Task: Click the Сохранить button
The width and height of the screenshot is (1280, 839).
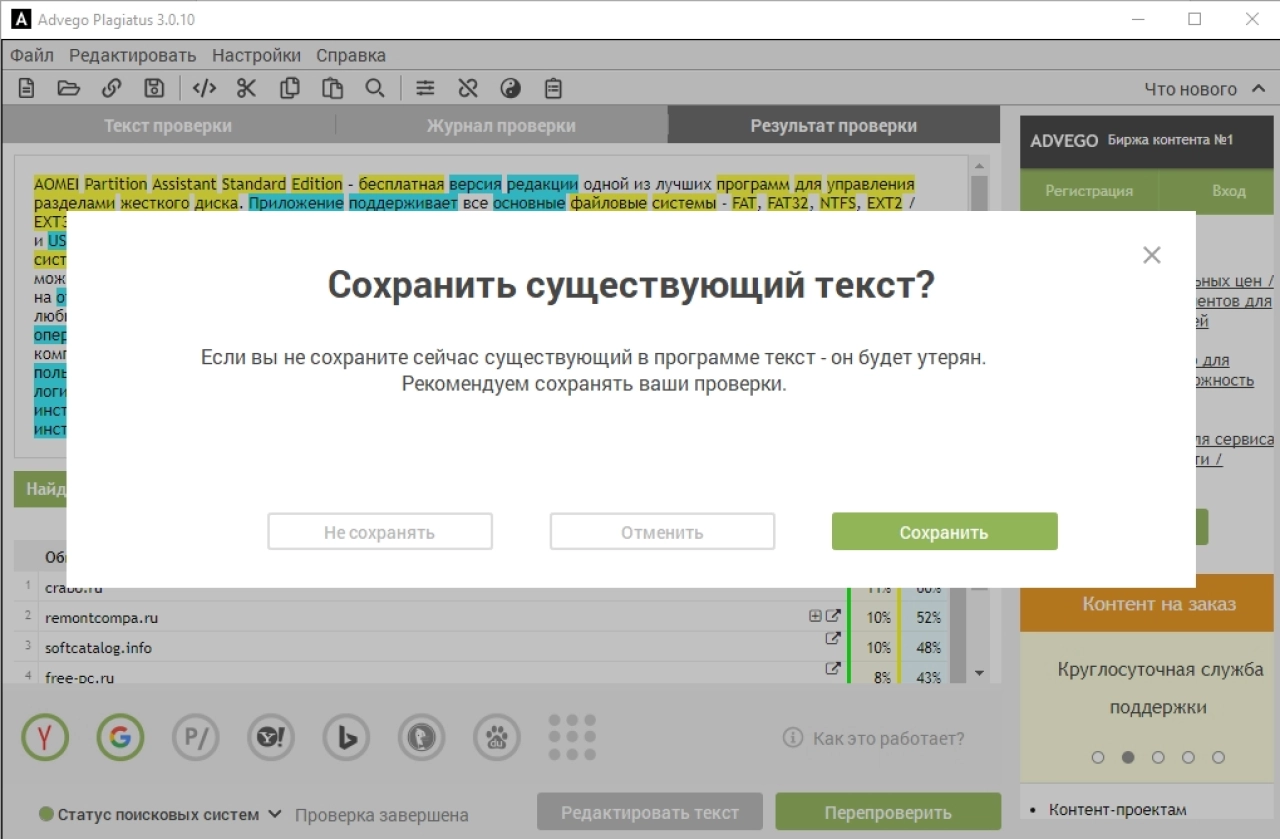Action: coord(944,532)
